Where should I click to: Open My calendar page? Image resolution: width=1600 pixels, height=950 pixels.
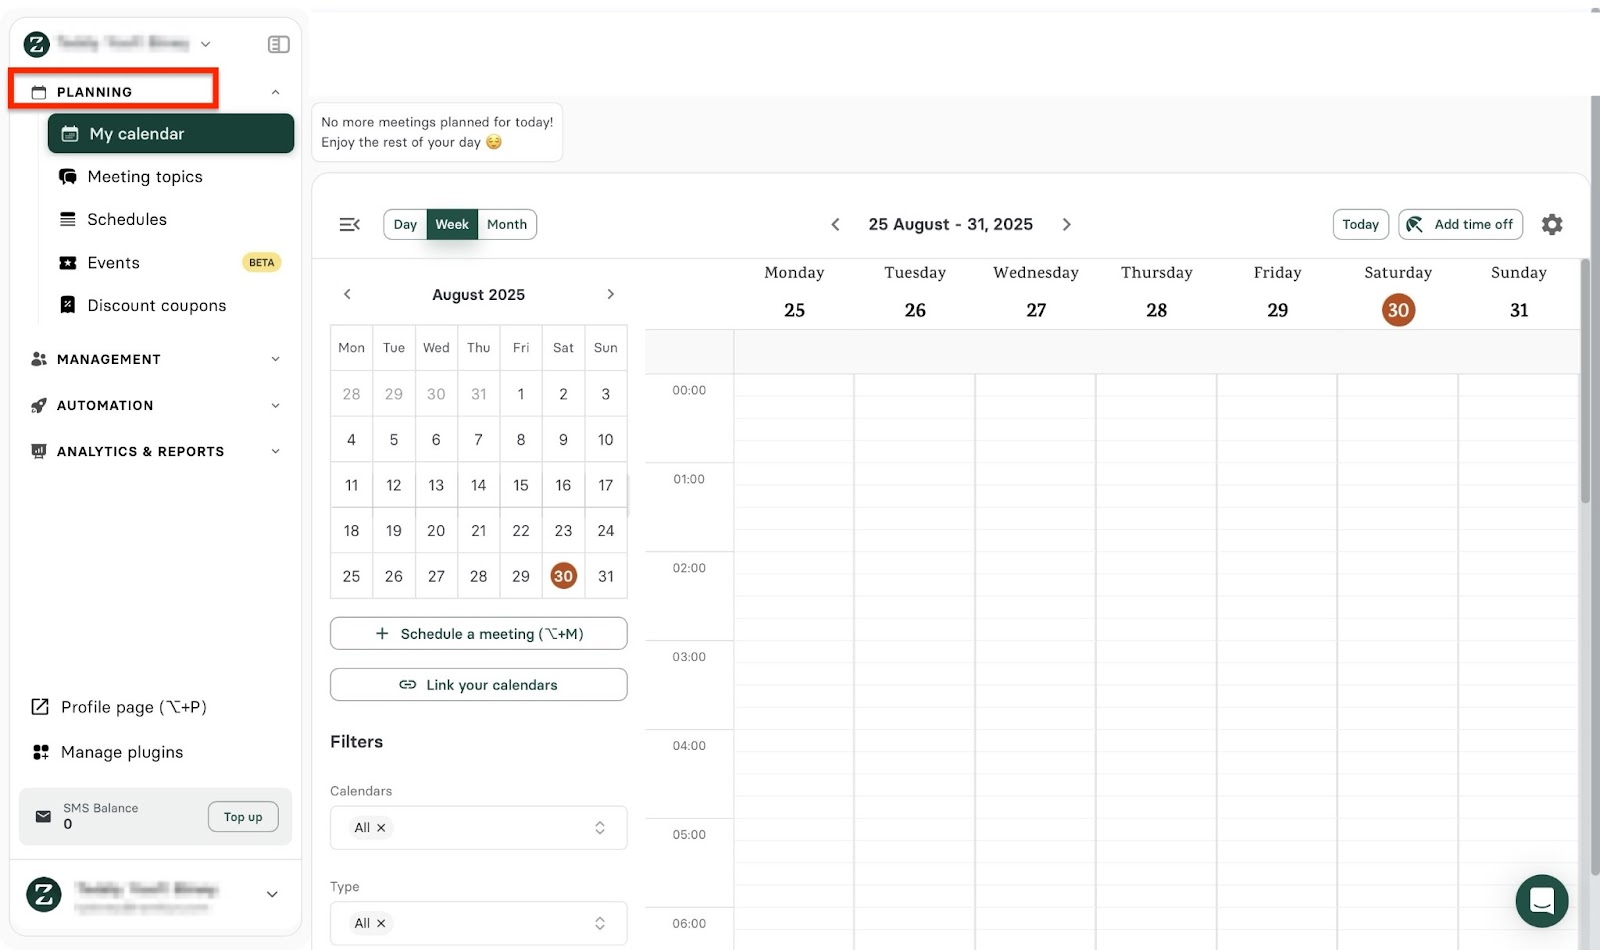click(171, 134)
